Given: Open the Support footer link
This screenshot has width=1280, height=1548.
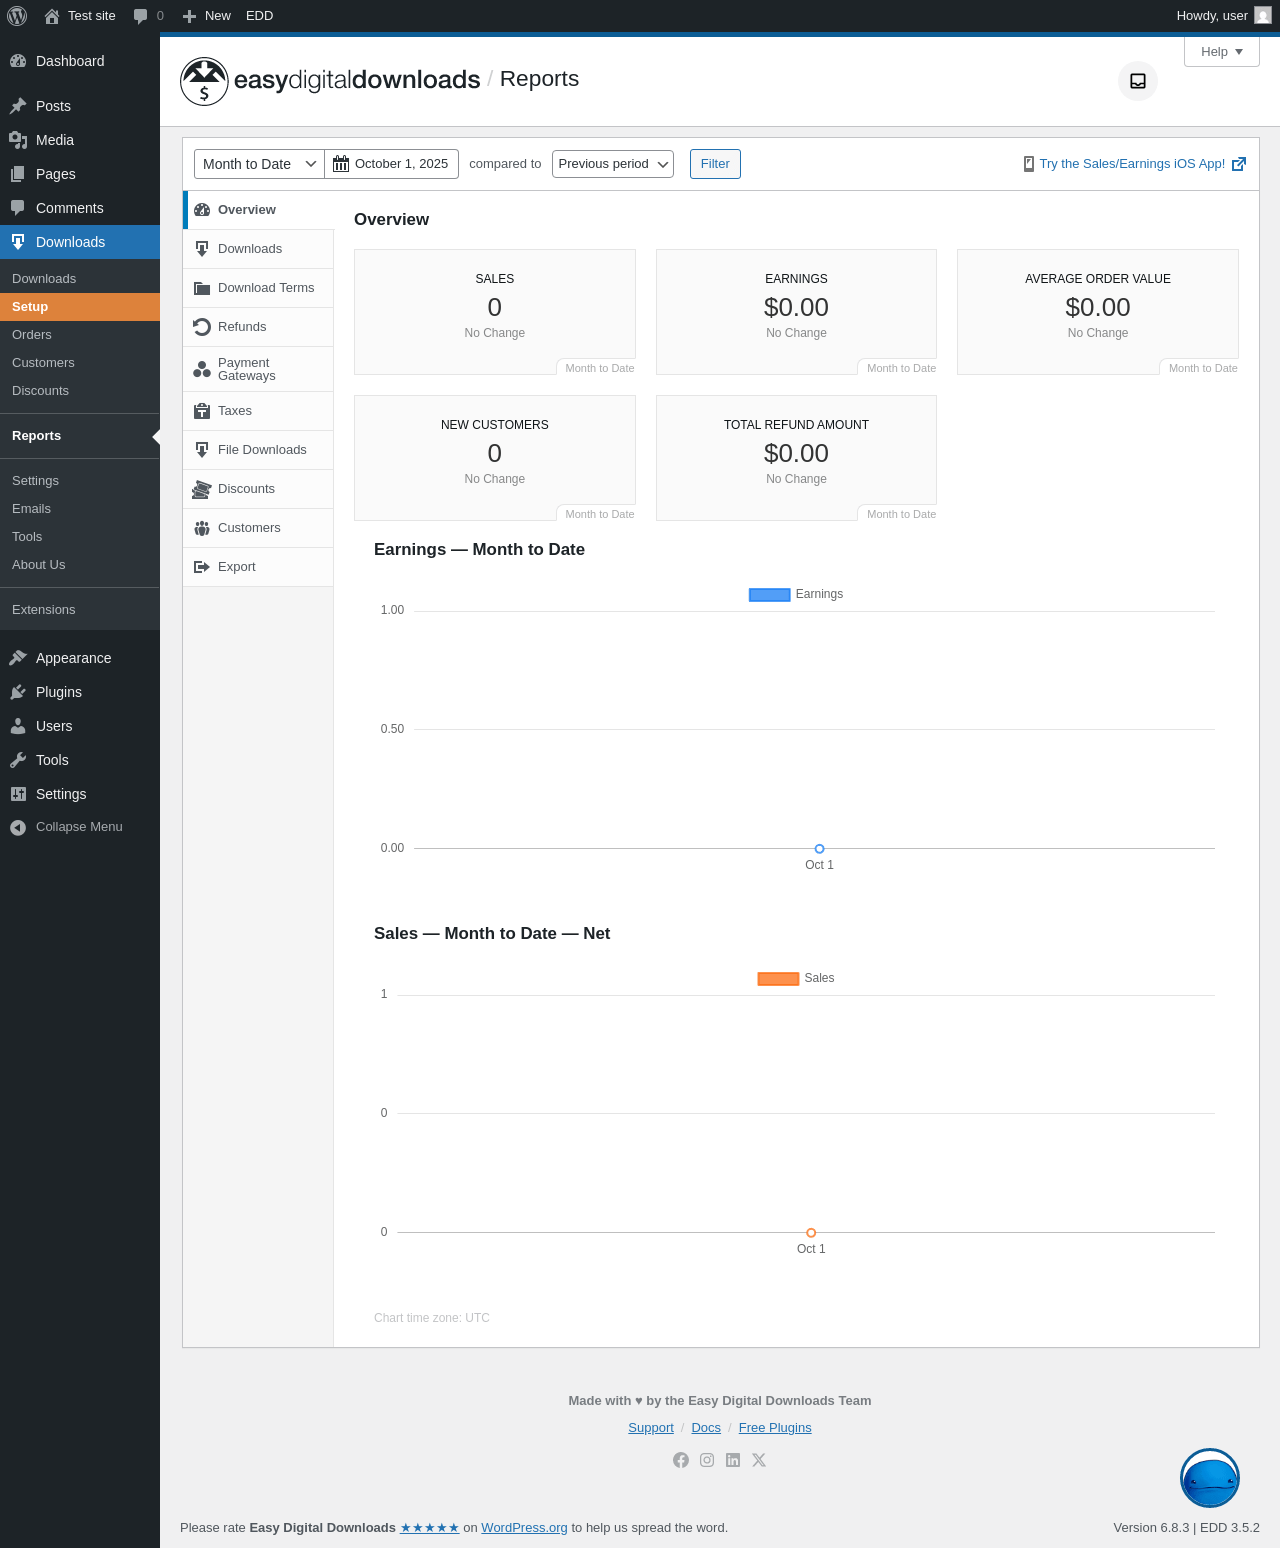Looking at the screenshot, I should pos(651,1428).
